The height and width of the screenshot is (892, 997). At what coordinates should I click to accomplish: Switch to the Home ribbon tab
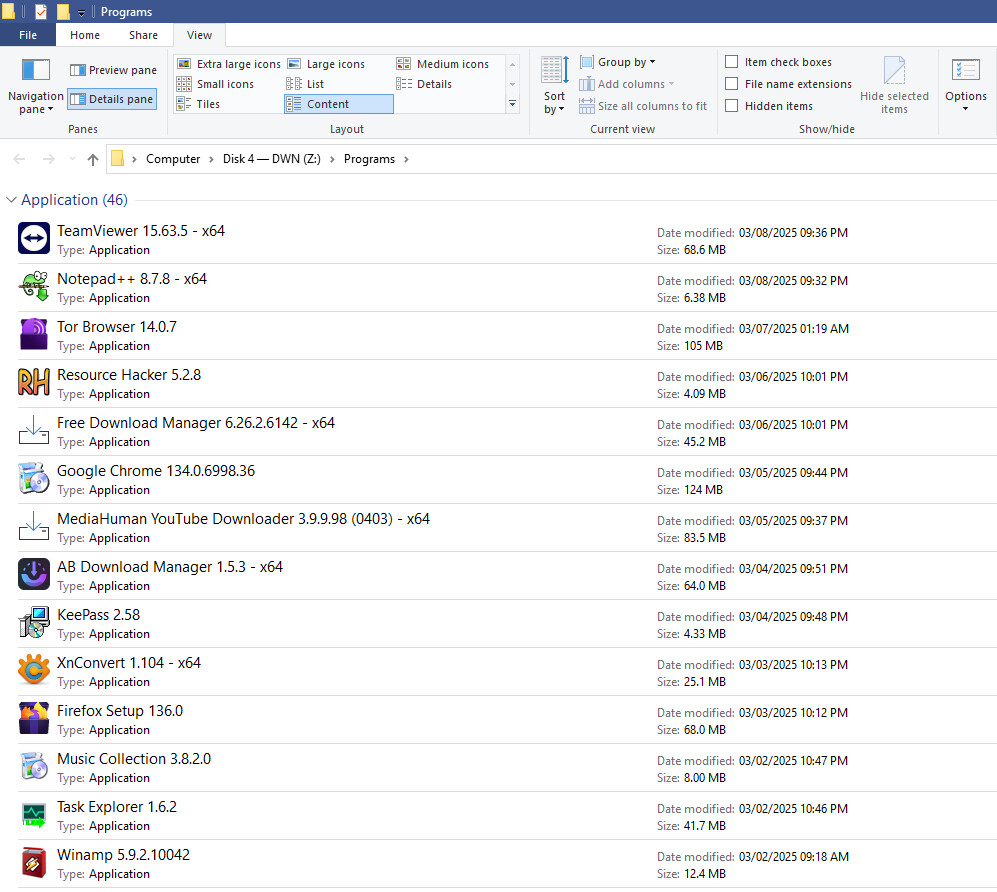click(x=85, y=35)
